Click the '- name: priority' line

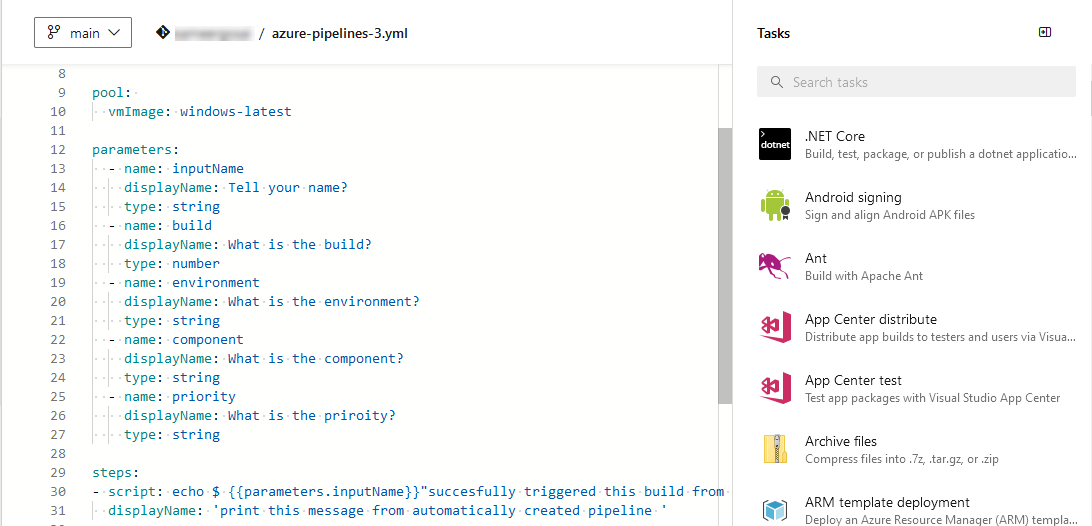pyautogui.click(x=171, y=396)
